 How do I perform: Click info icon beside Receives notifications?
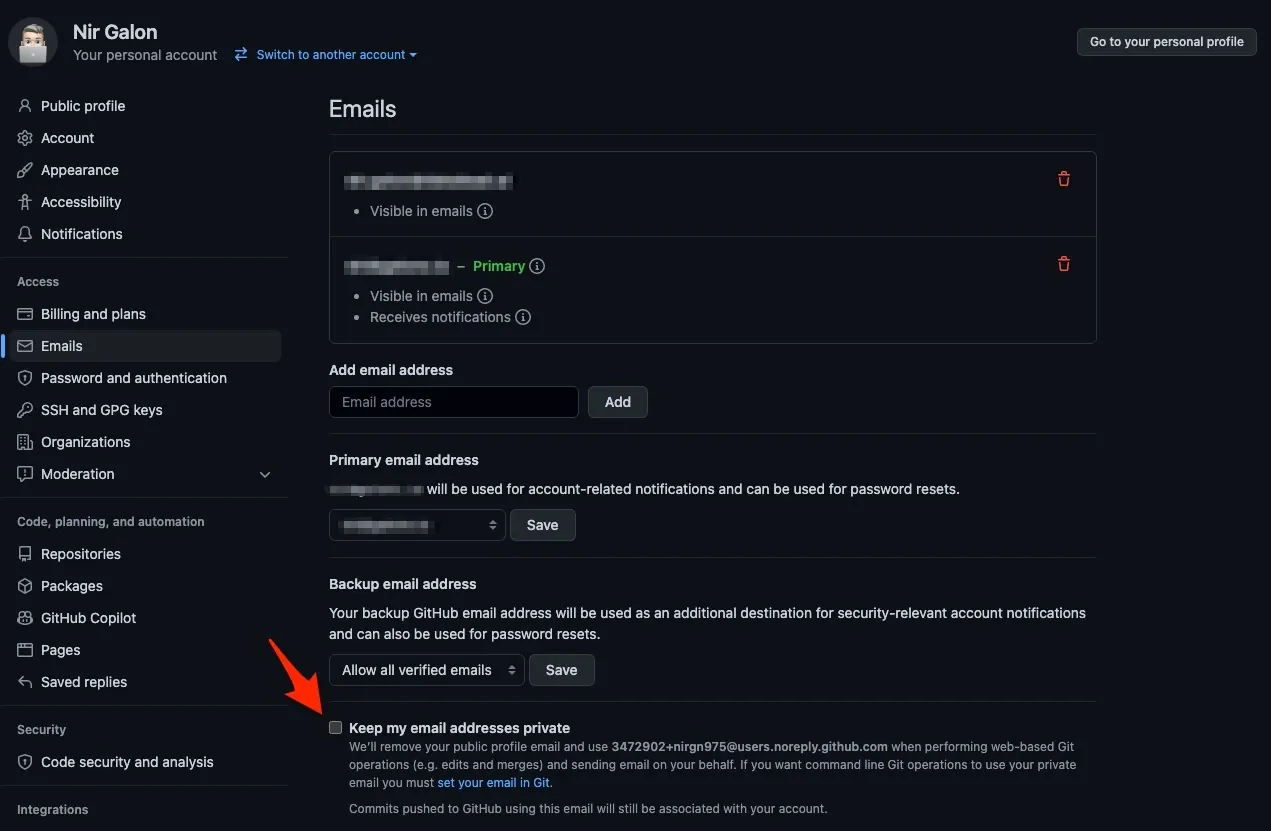(523, 317)
